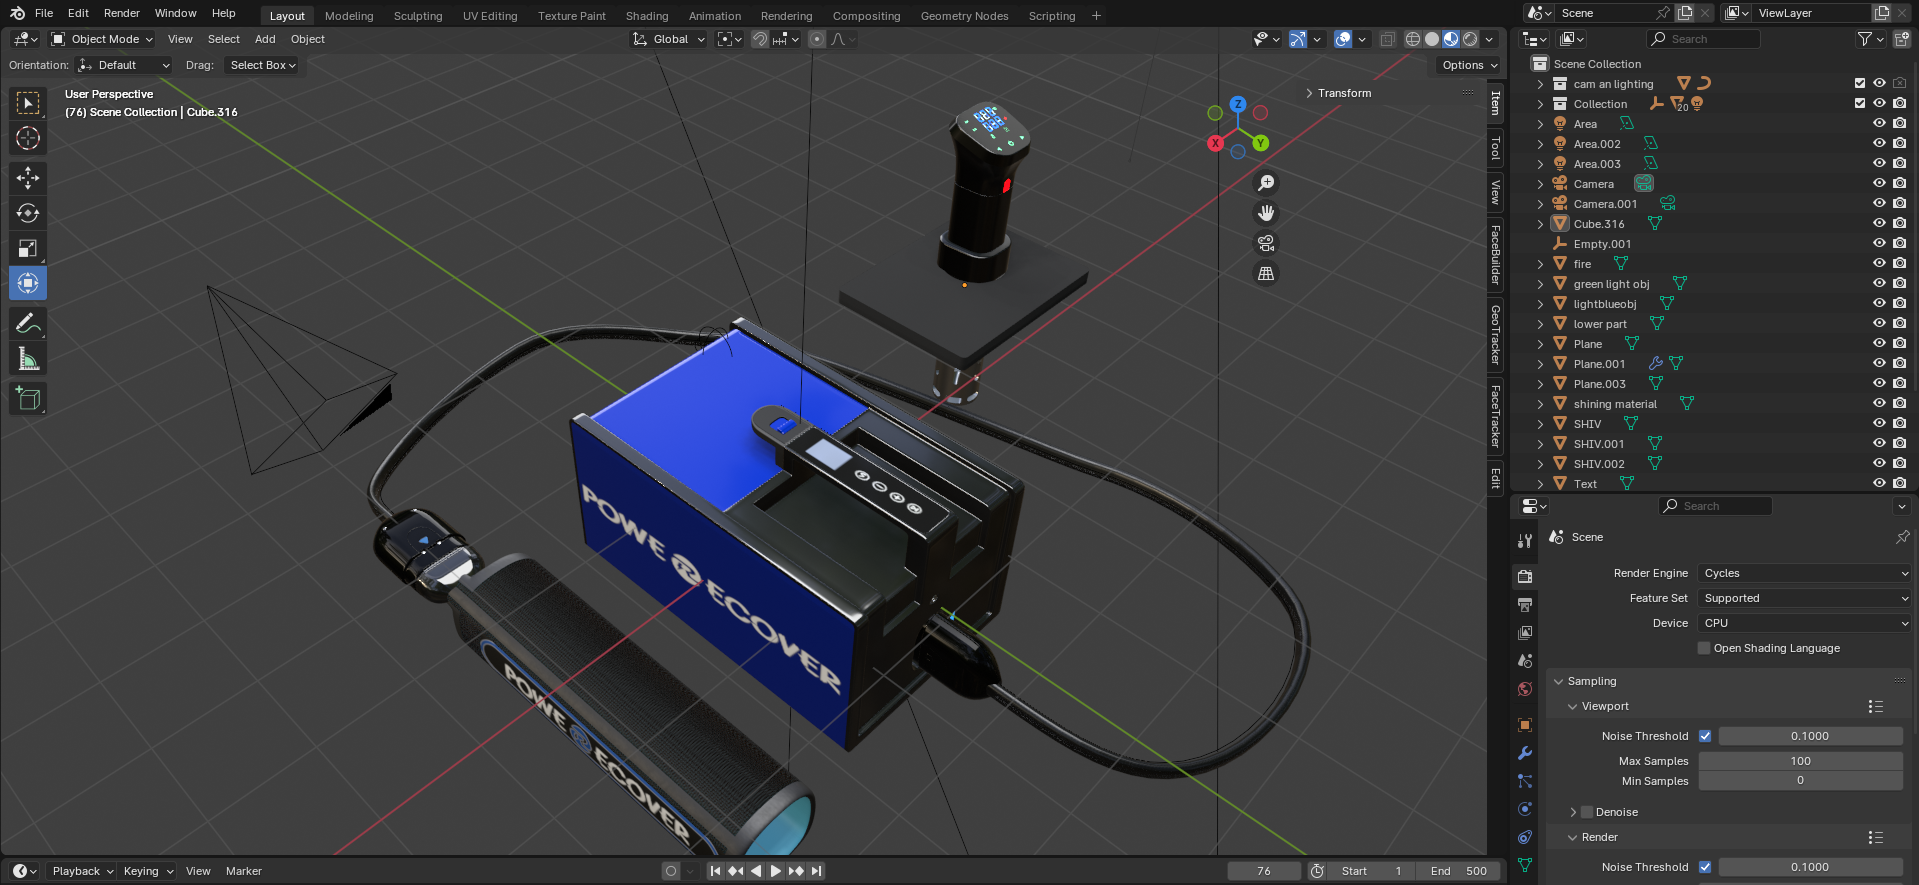Viewport: 1919px width, 885px height.
Task: Open the Render menu
Action: pos(122,13)
